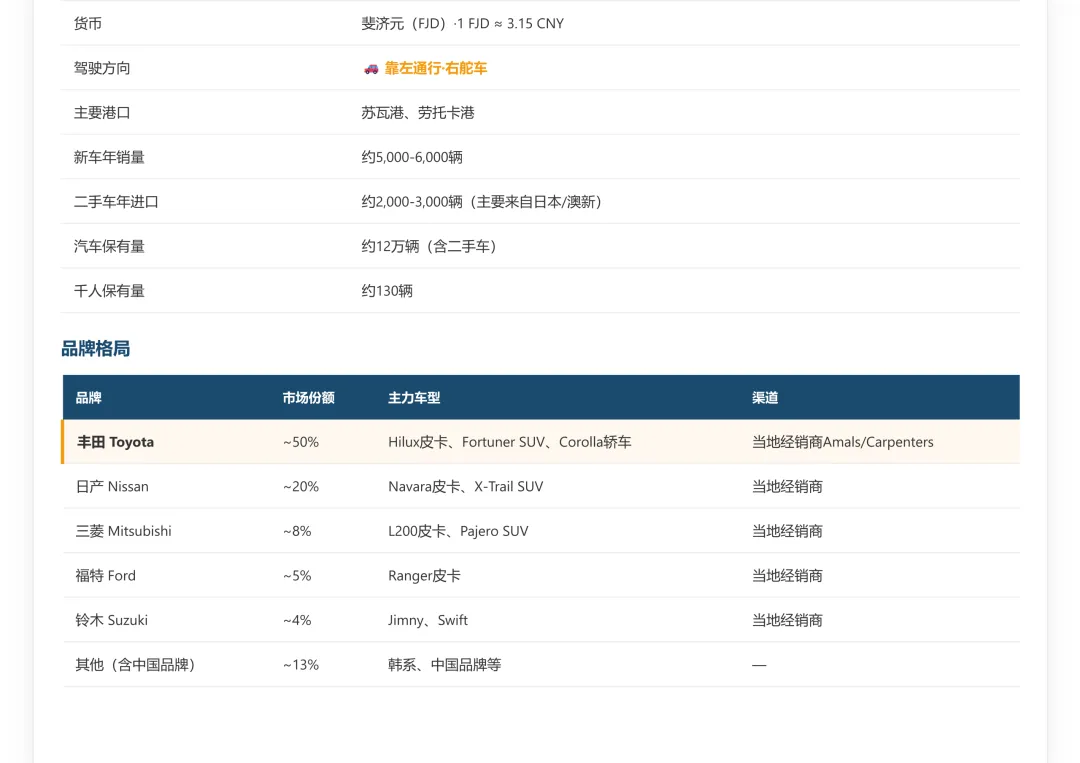Click 当地经销商 in the Mitsubishi row
The width and height of the screenshot is (1080, 763).
(x=787, y=531)
